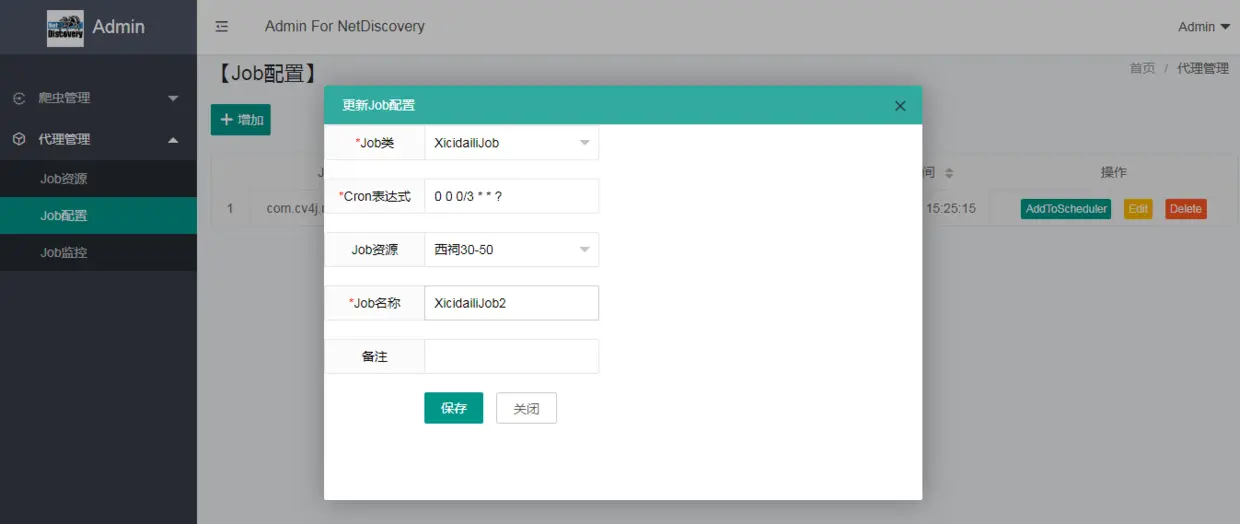Click AddToScheduler in the table row

[1066, 209]
